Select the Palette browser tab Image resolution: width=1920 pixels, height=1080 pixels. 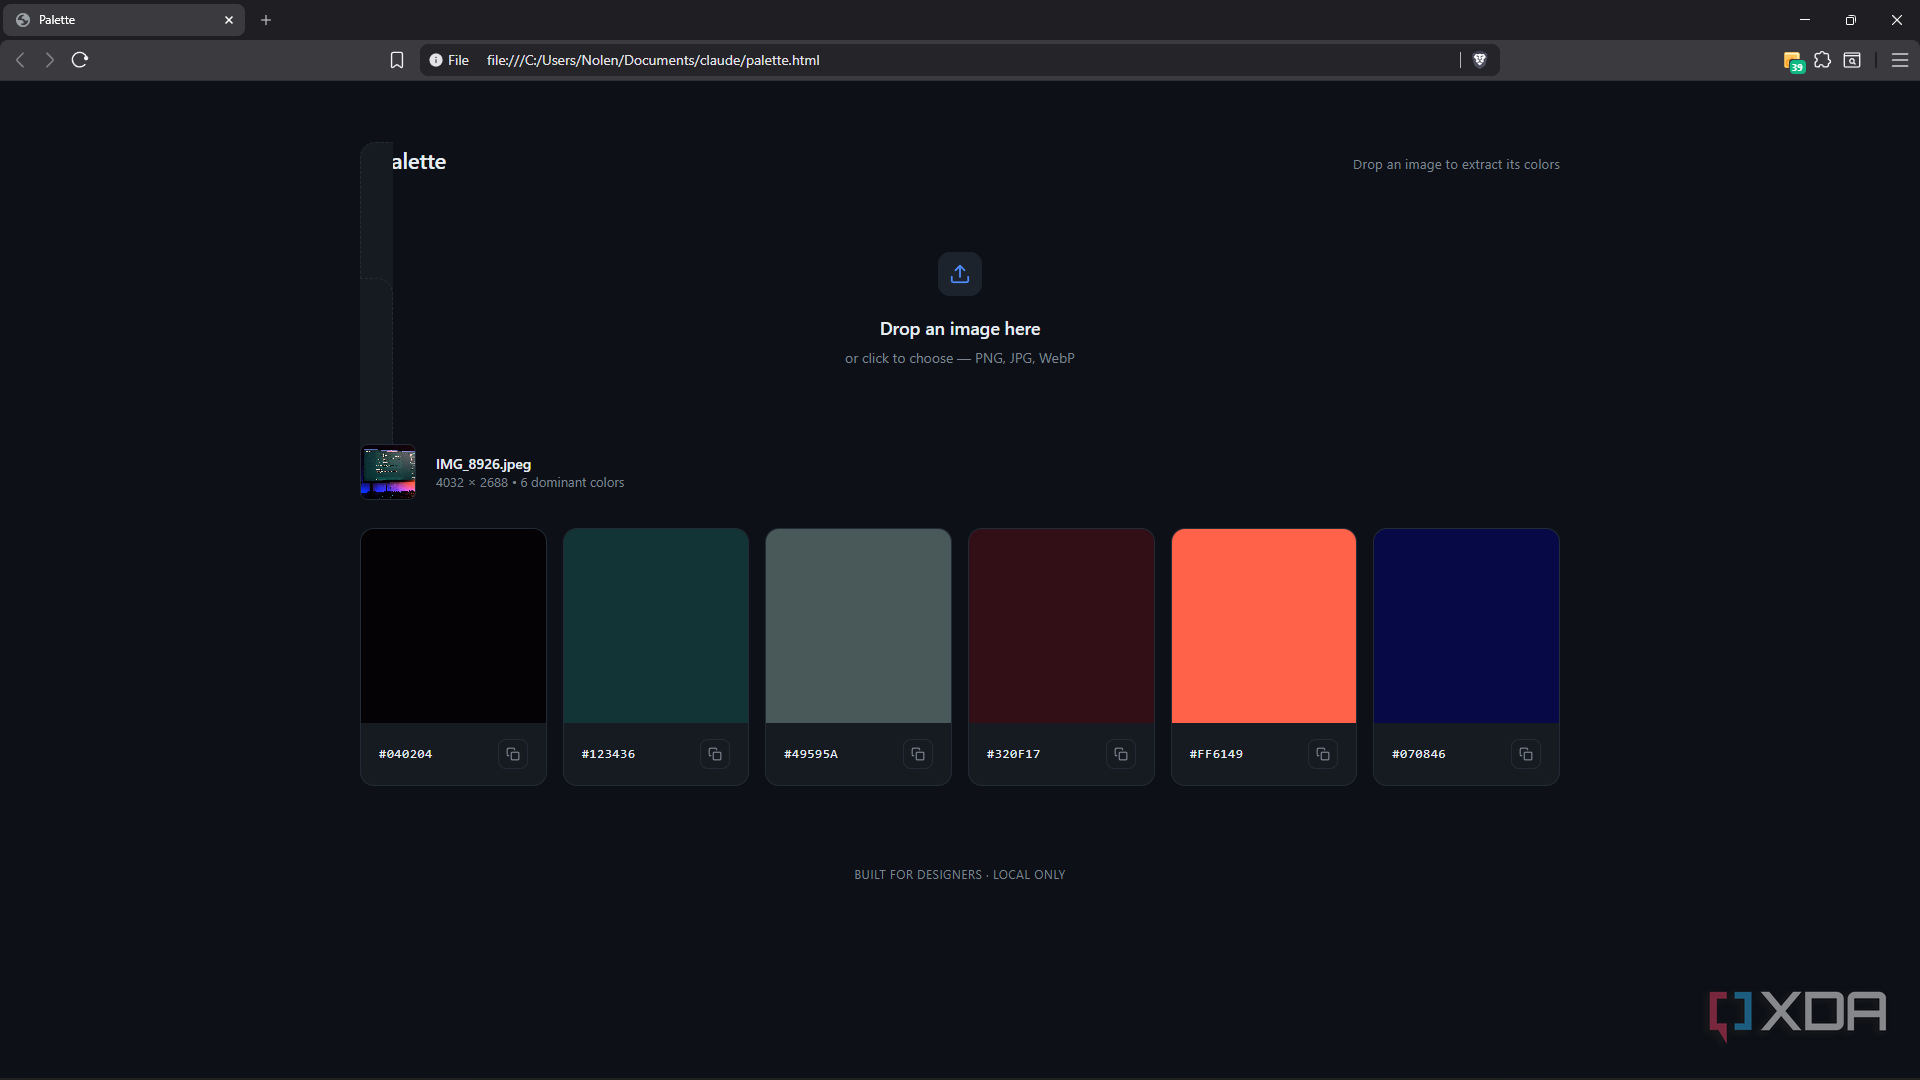coord(124,20)
